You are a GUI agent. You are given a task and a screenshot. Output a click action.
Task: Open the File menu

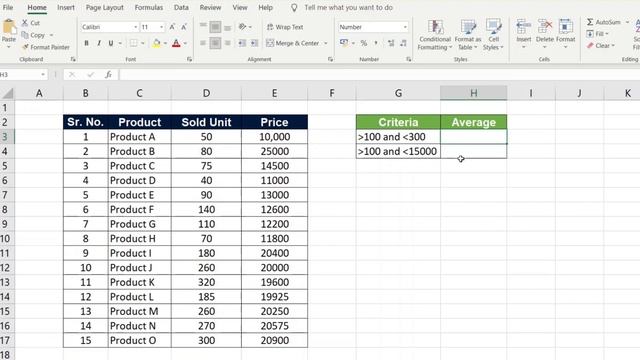coord(8,7)
